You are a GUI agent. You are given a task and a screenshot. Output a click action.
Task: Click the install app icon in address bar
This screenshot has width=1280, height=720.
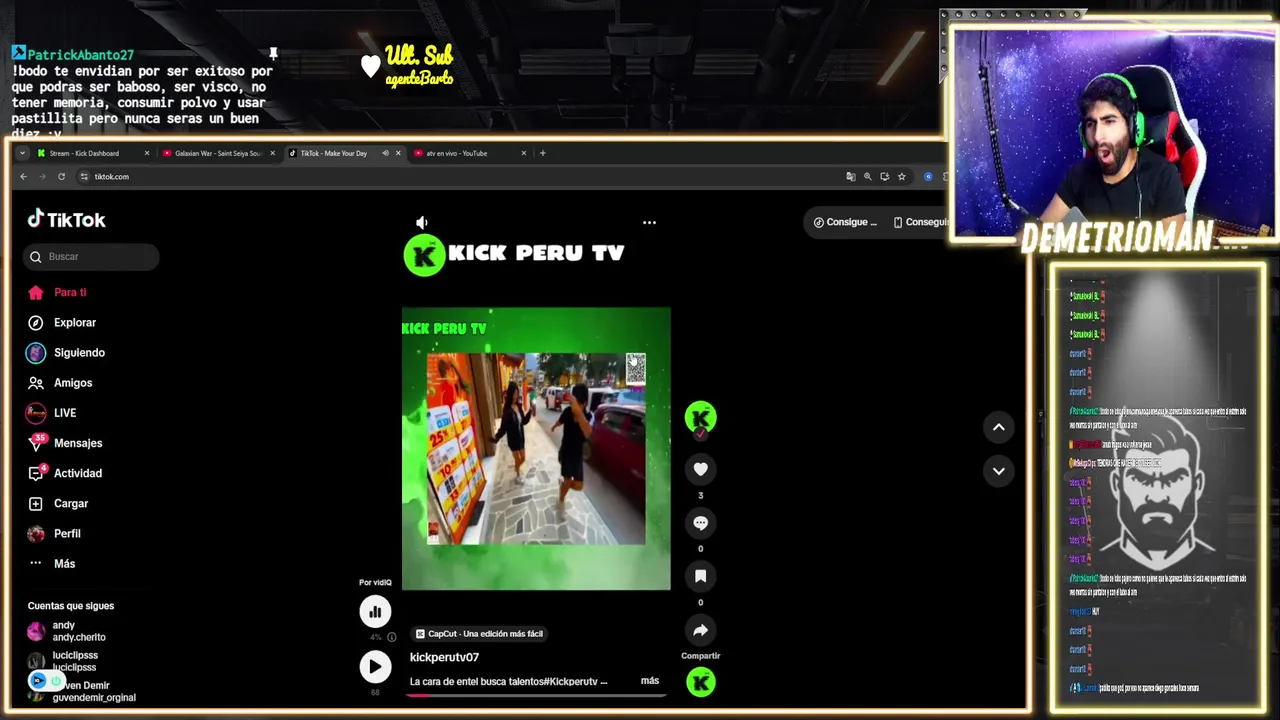pos(884,177)
